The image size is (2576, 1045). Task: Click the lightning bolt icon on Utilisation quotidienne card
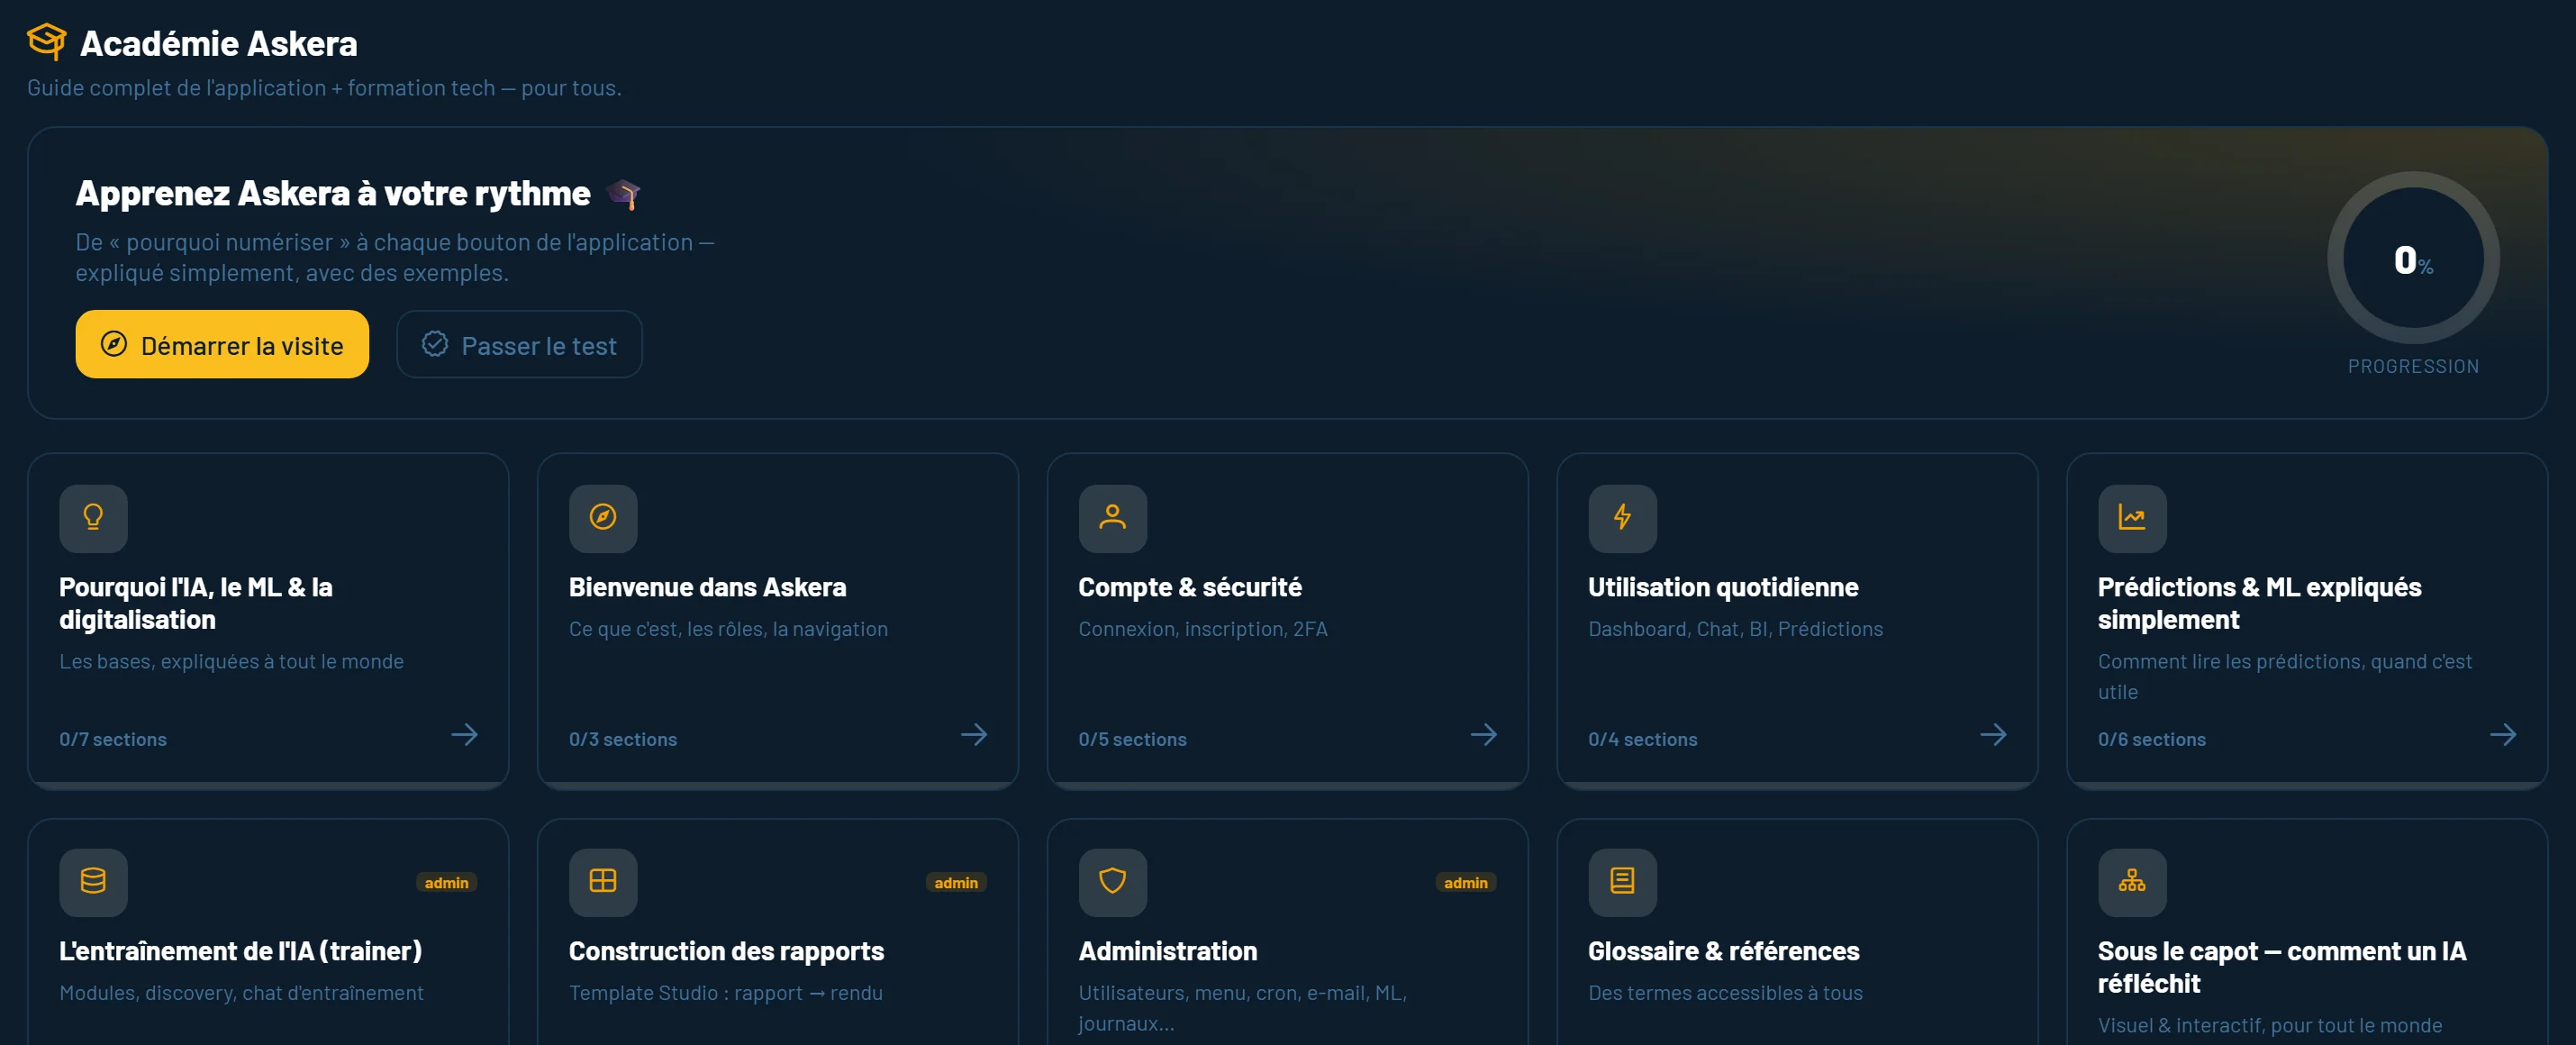tap(1622, 518)
